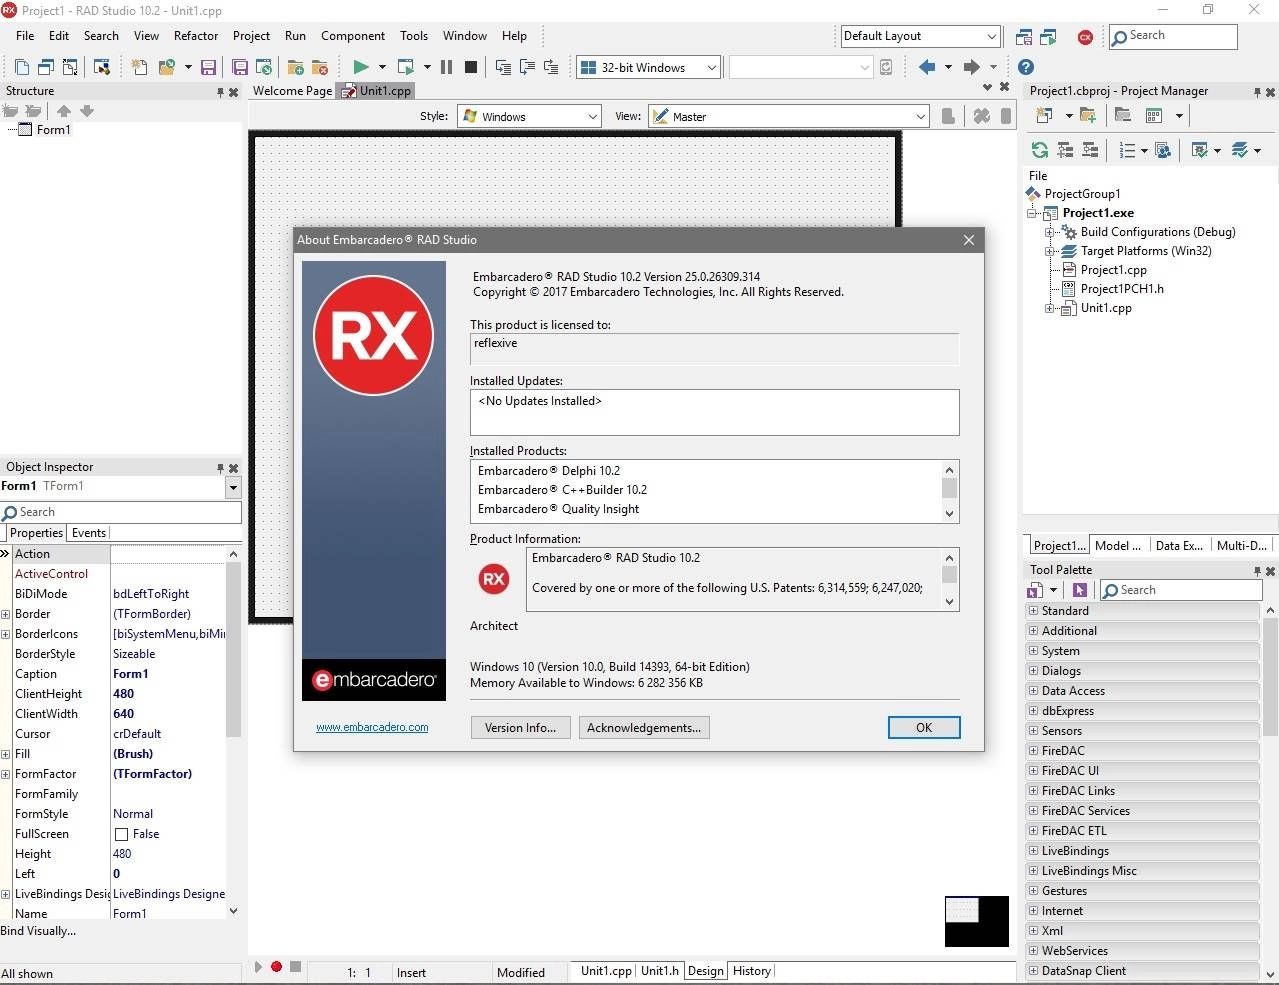
Task: Open the Component menu
Action: click(353, 36)
